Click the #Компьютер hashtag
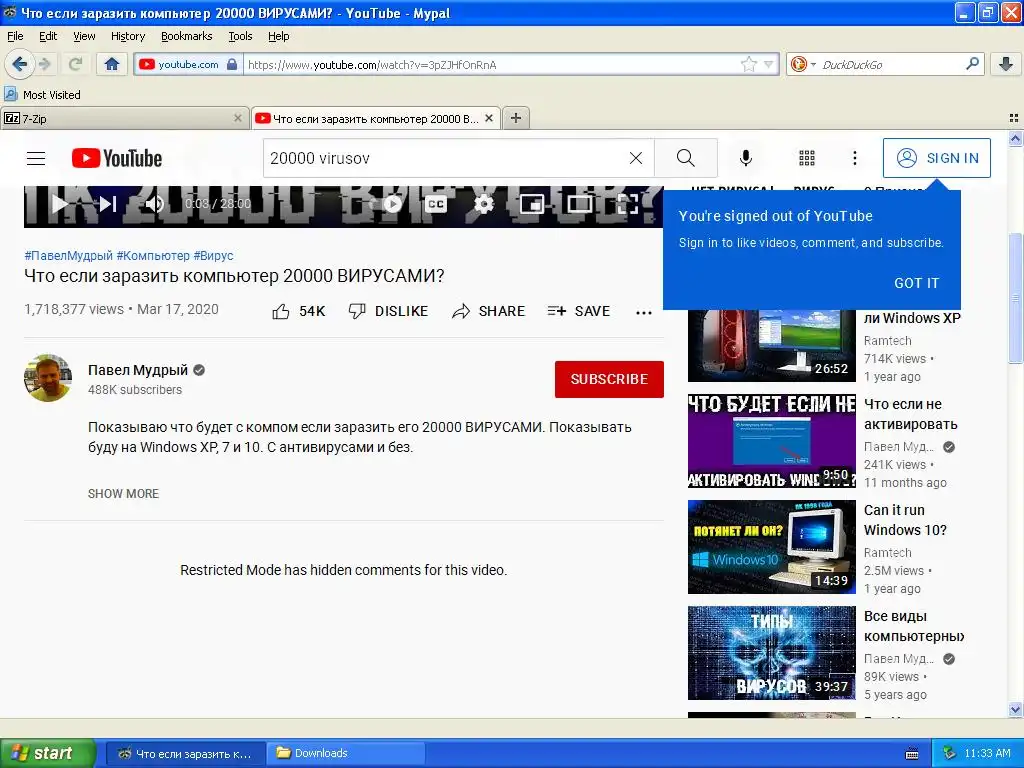The image size is (1024, 768). [x=153, y=256]
